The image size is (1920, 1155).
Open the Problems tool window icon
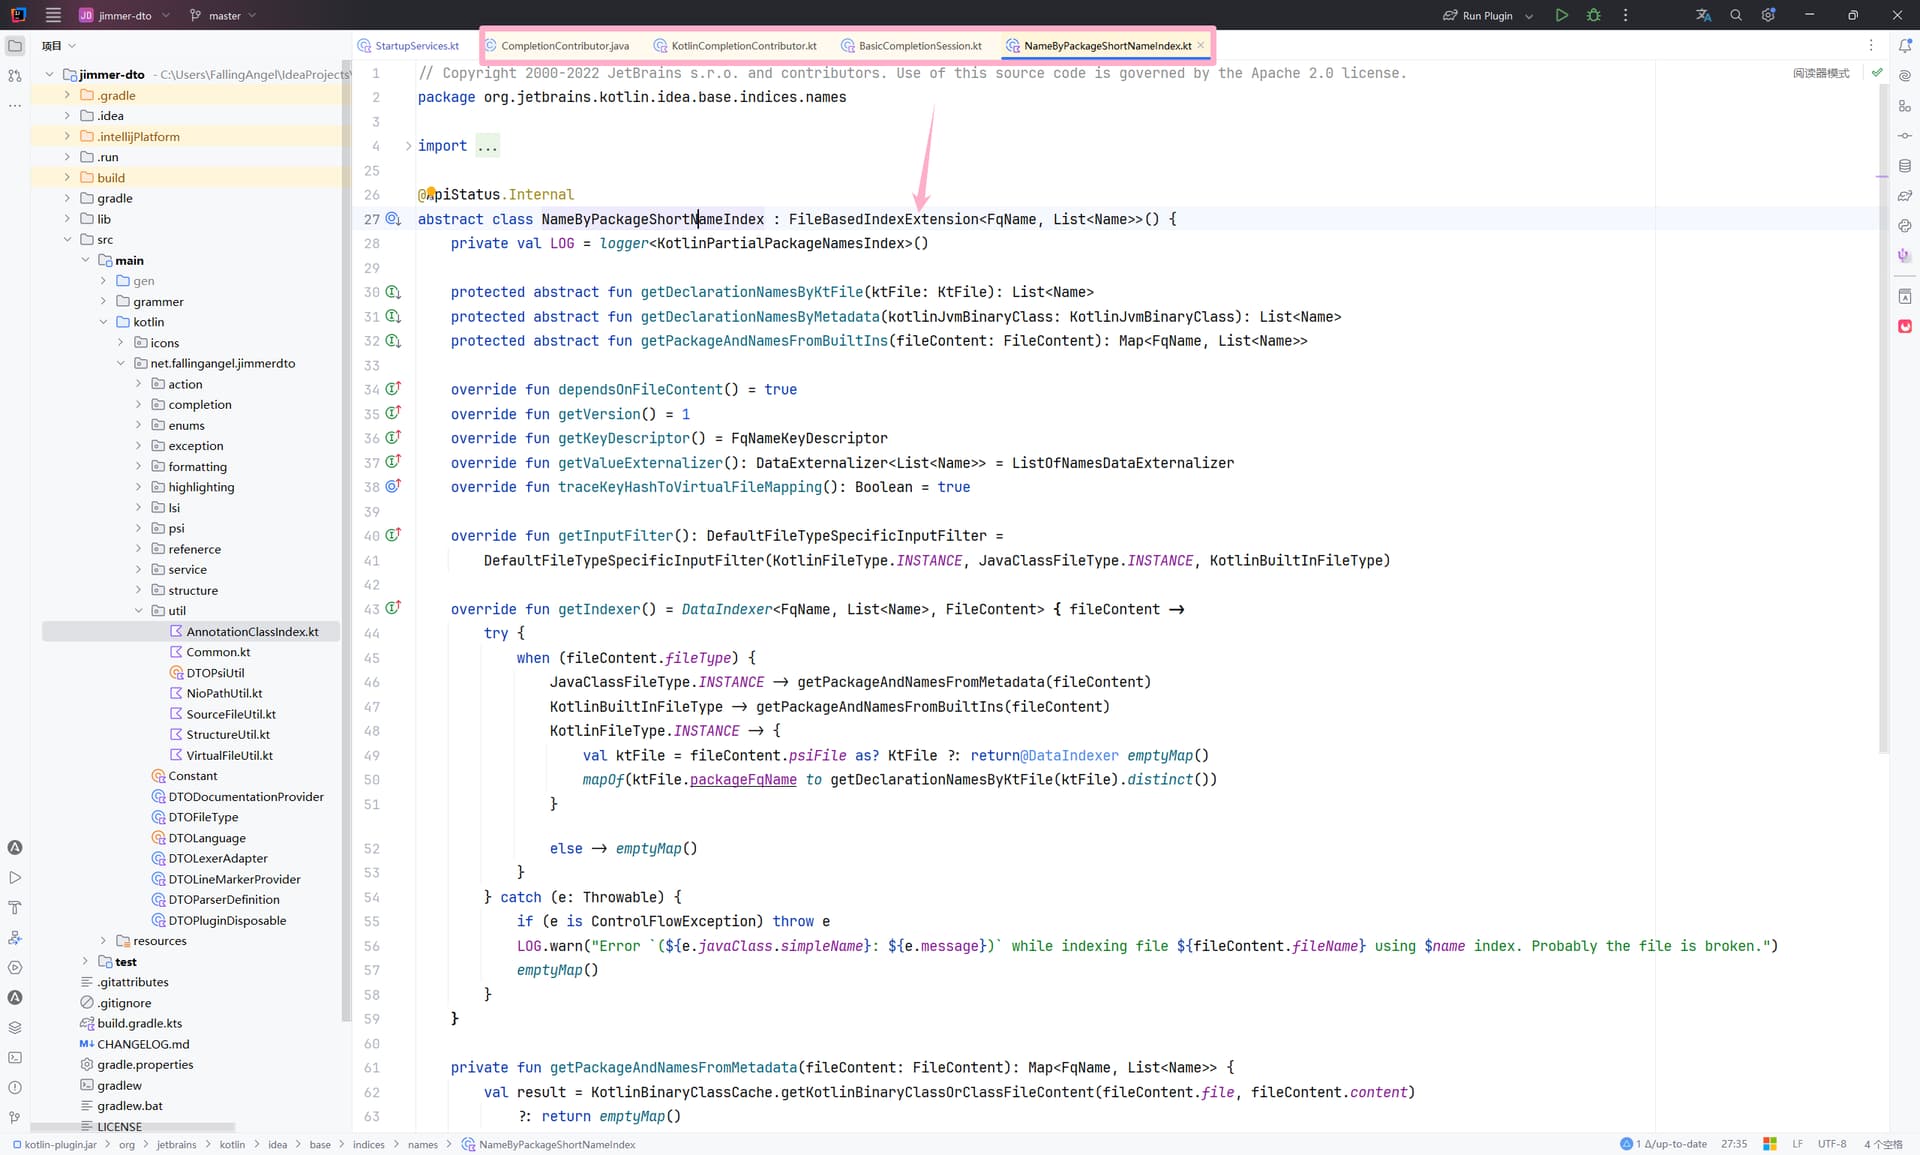pyautogui.click(x=15, y=1087)
